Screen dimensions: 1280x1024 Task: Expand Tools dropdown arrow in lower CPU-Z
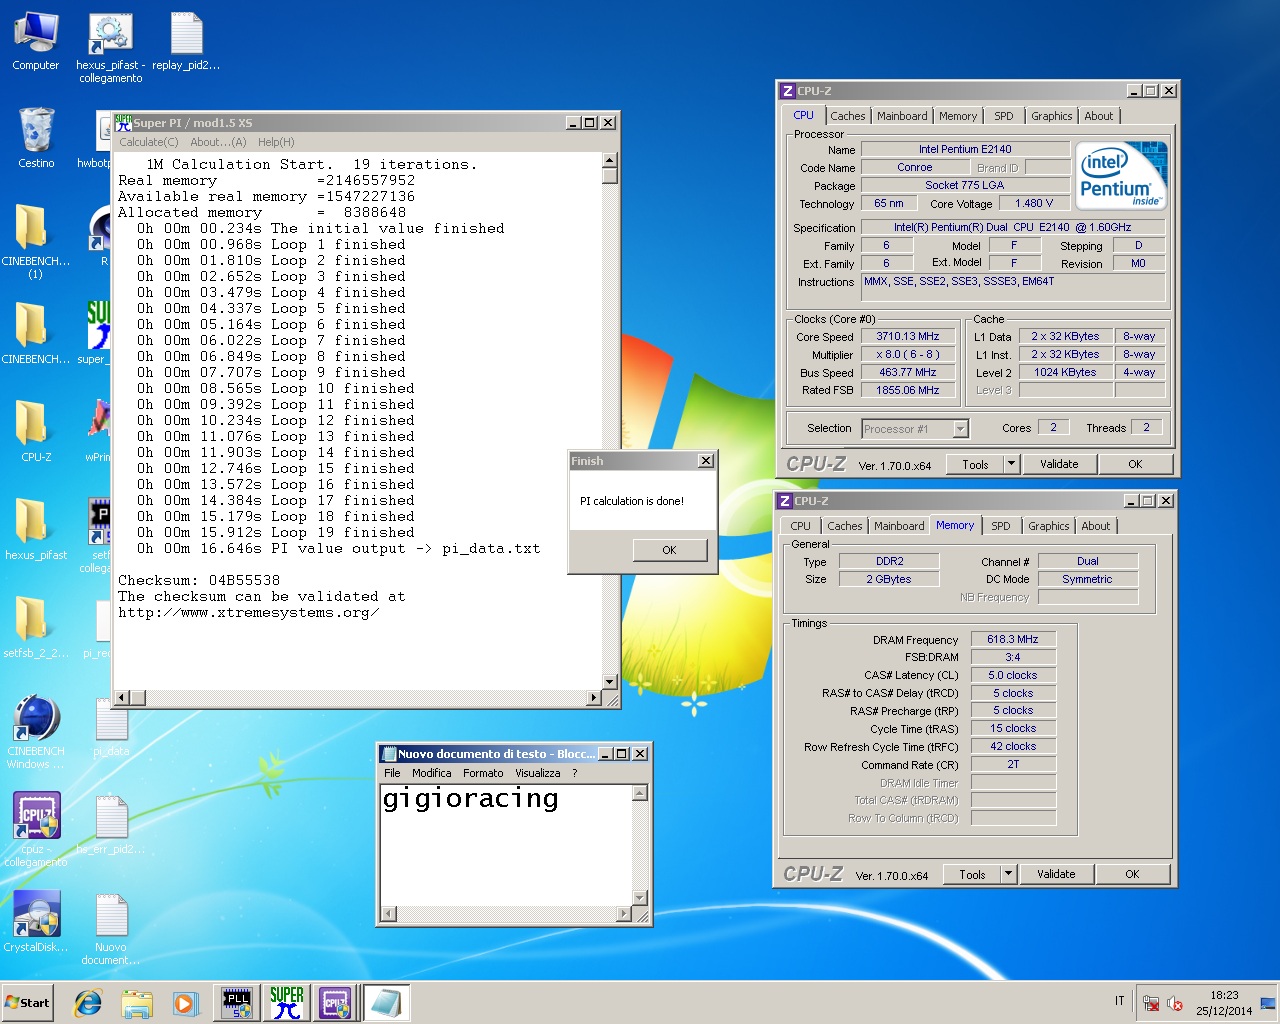click(1008, 874)
